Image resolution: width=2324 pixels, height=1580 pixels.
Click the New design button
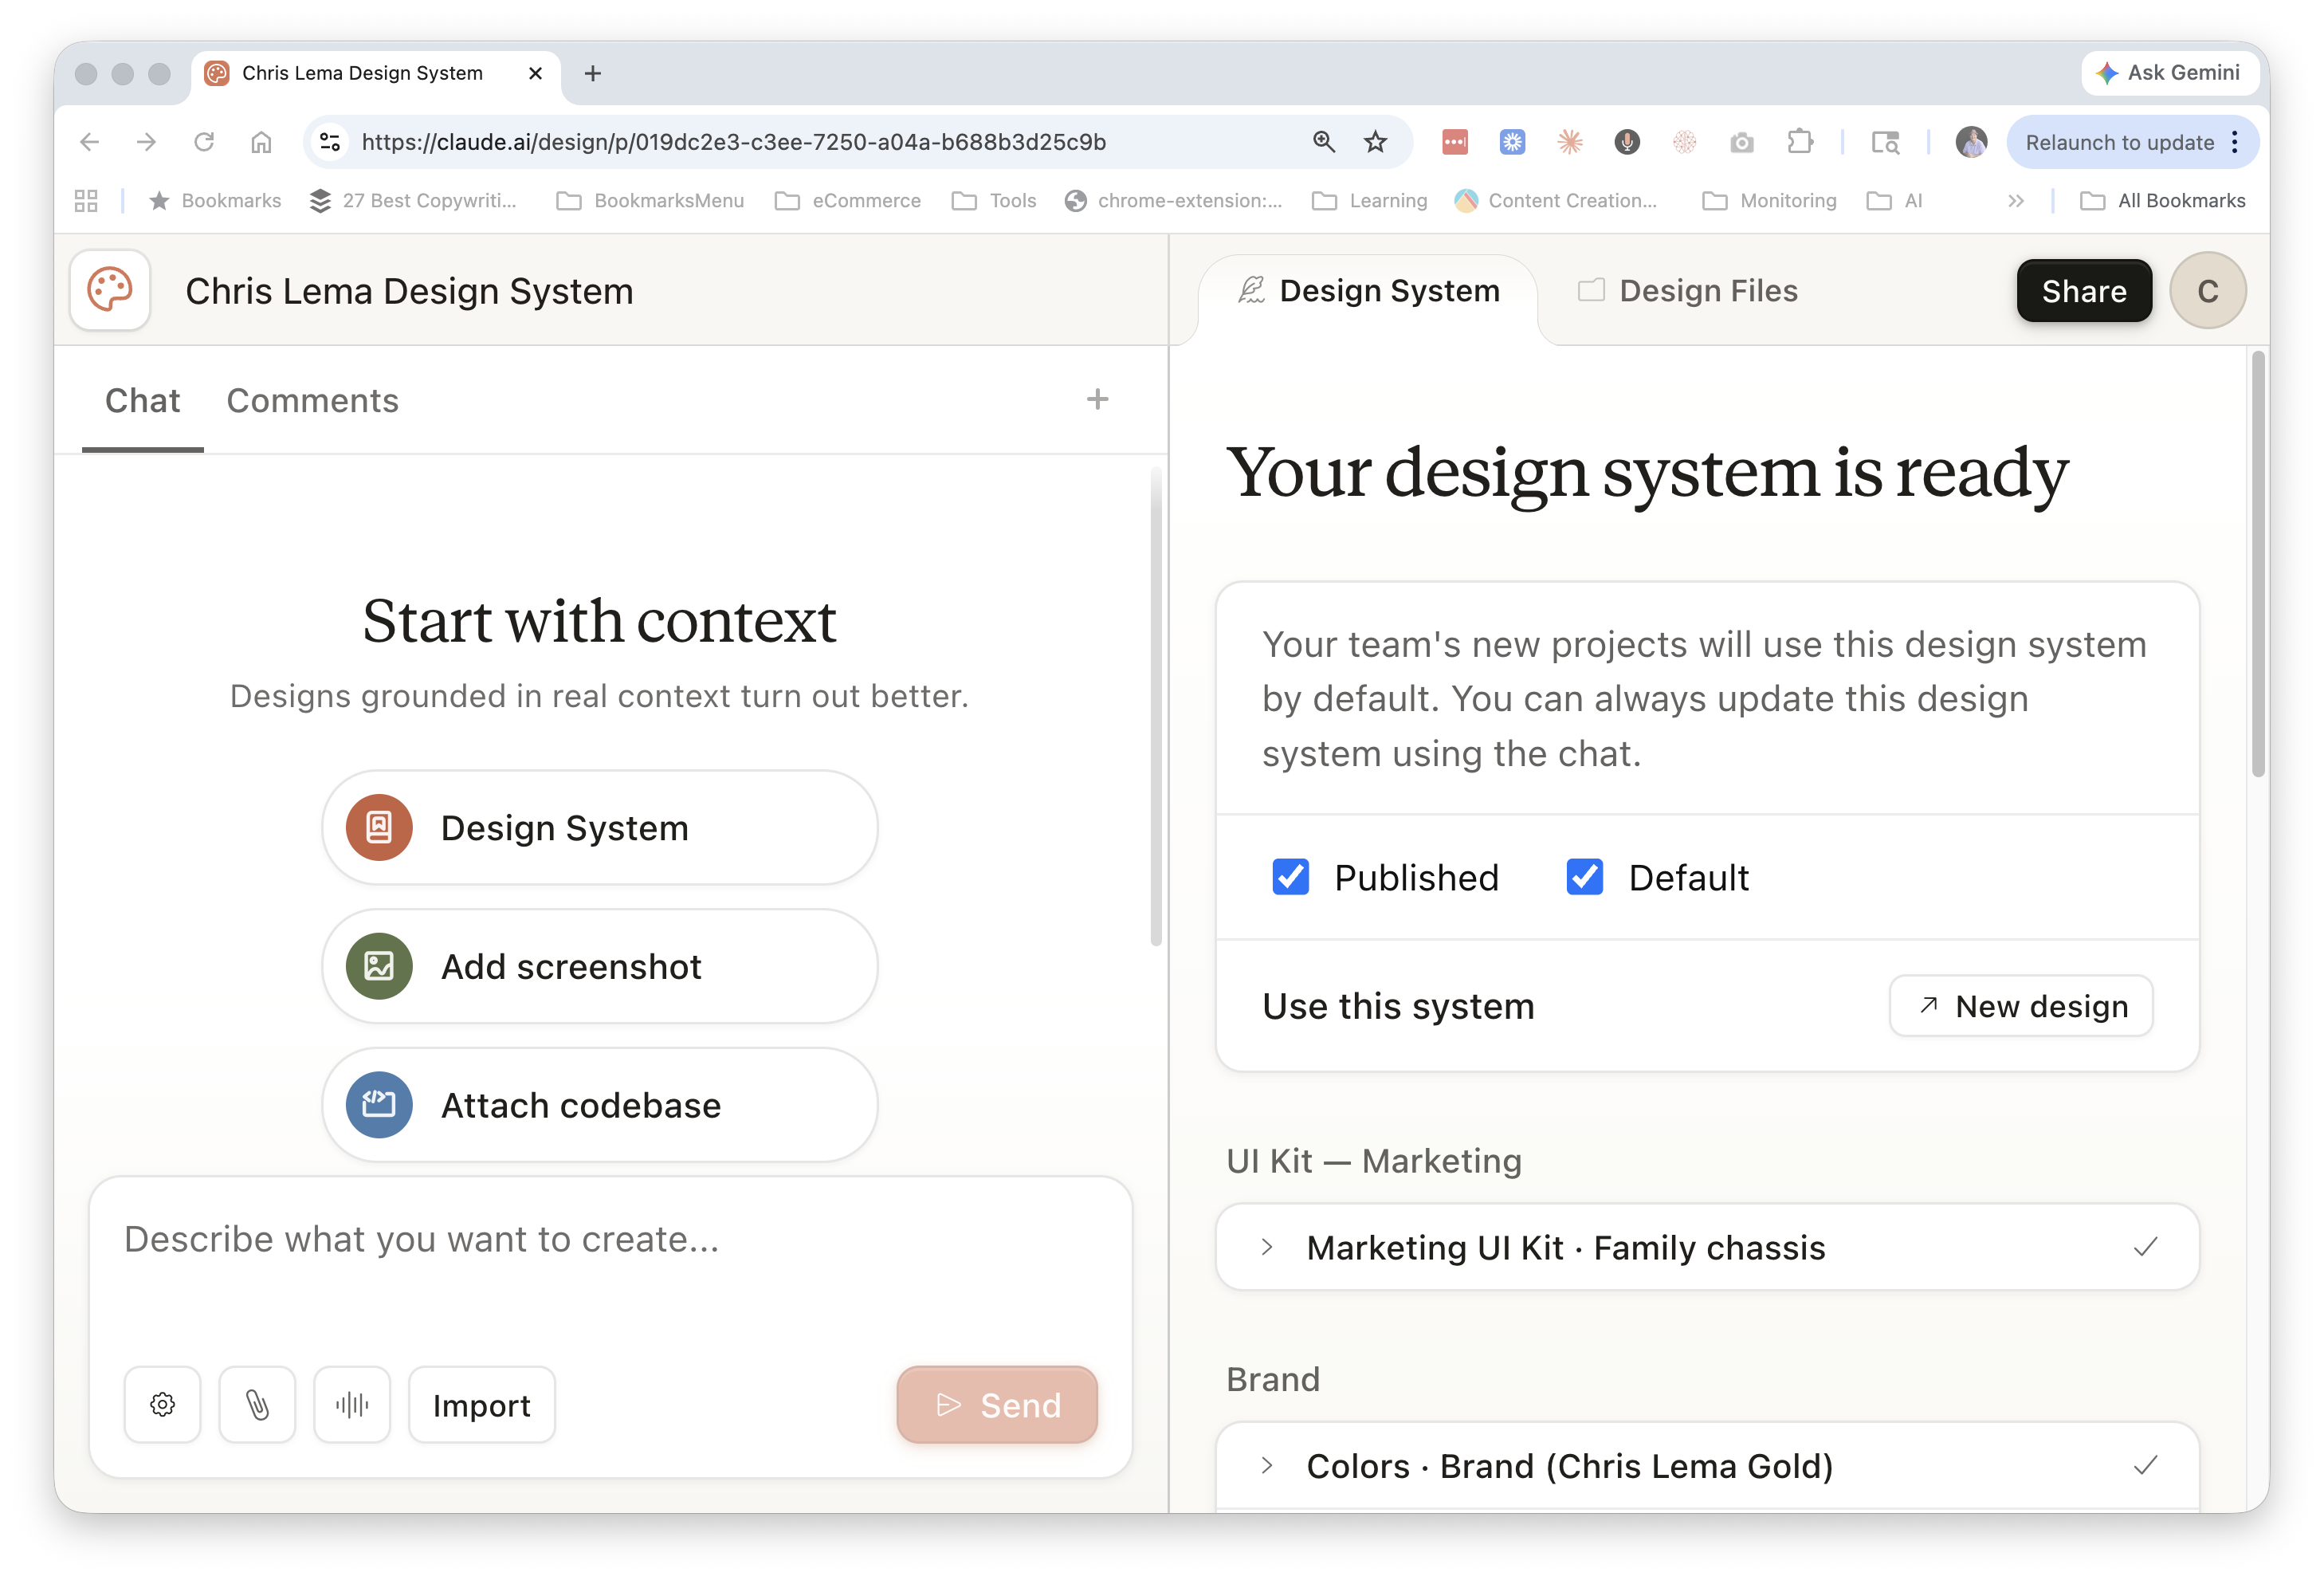(x=2020, y=1006)
